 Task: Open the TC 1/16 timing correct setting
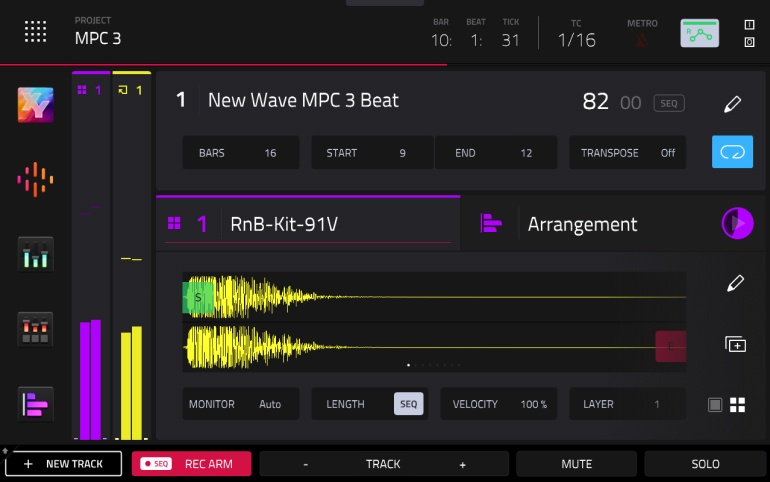pos(576,39)
